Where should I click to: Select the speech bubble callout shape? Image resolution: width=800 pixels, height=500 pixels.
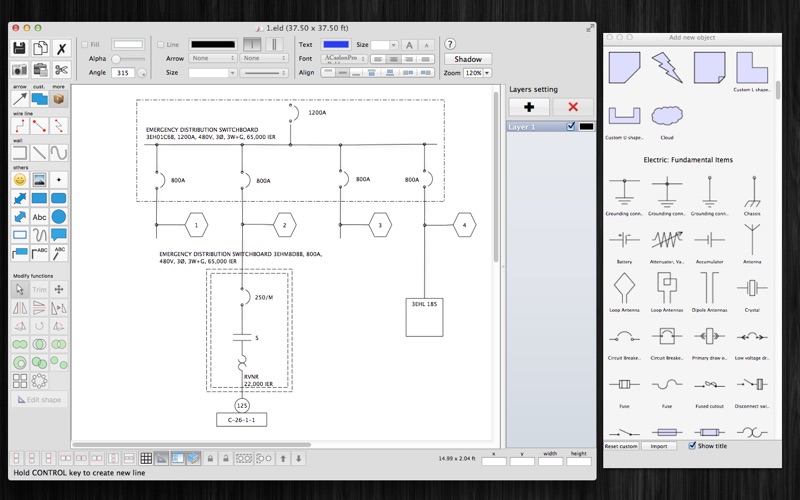60,235
